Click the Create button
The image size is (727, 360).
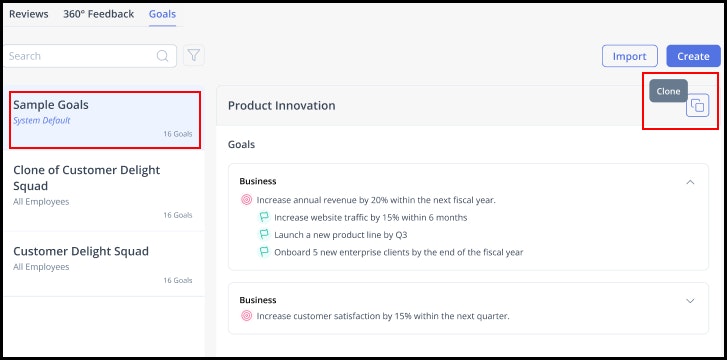(x=693, y=56)
